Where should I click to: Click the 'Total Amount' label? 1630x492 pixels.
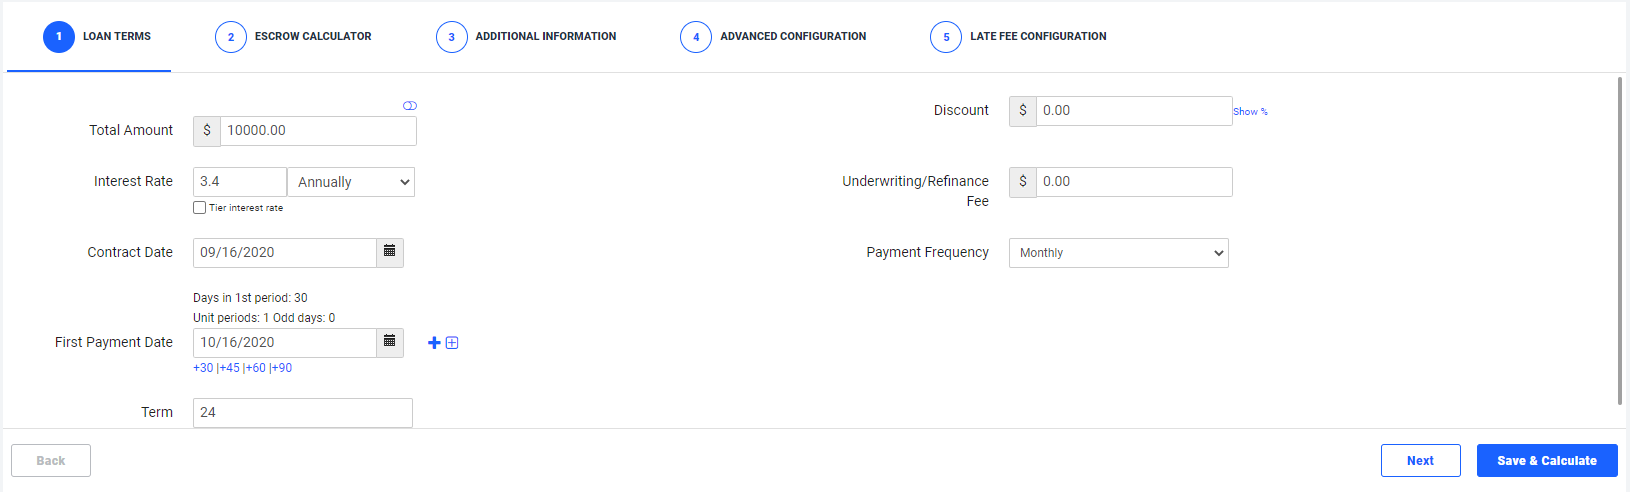(x=131, y=130)
